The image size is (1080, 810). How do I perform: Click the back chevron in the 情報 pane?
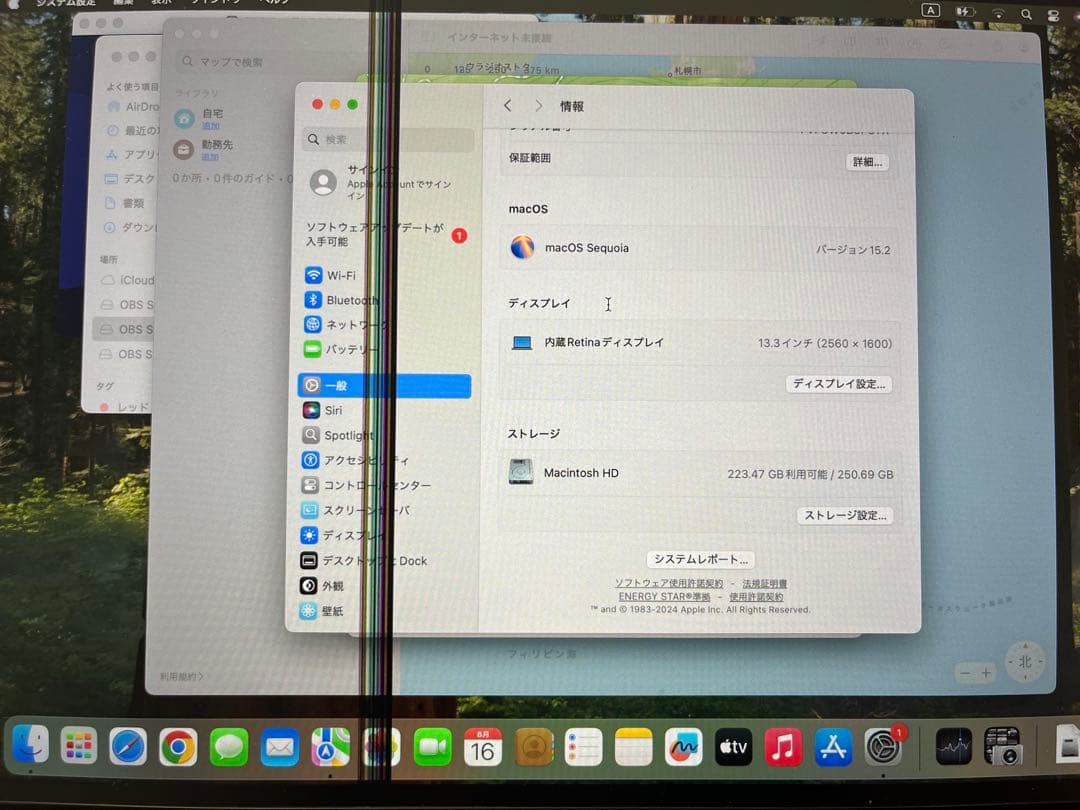[x=507, y=105]
